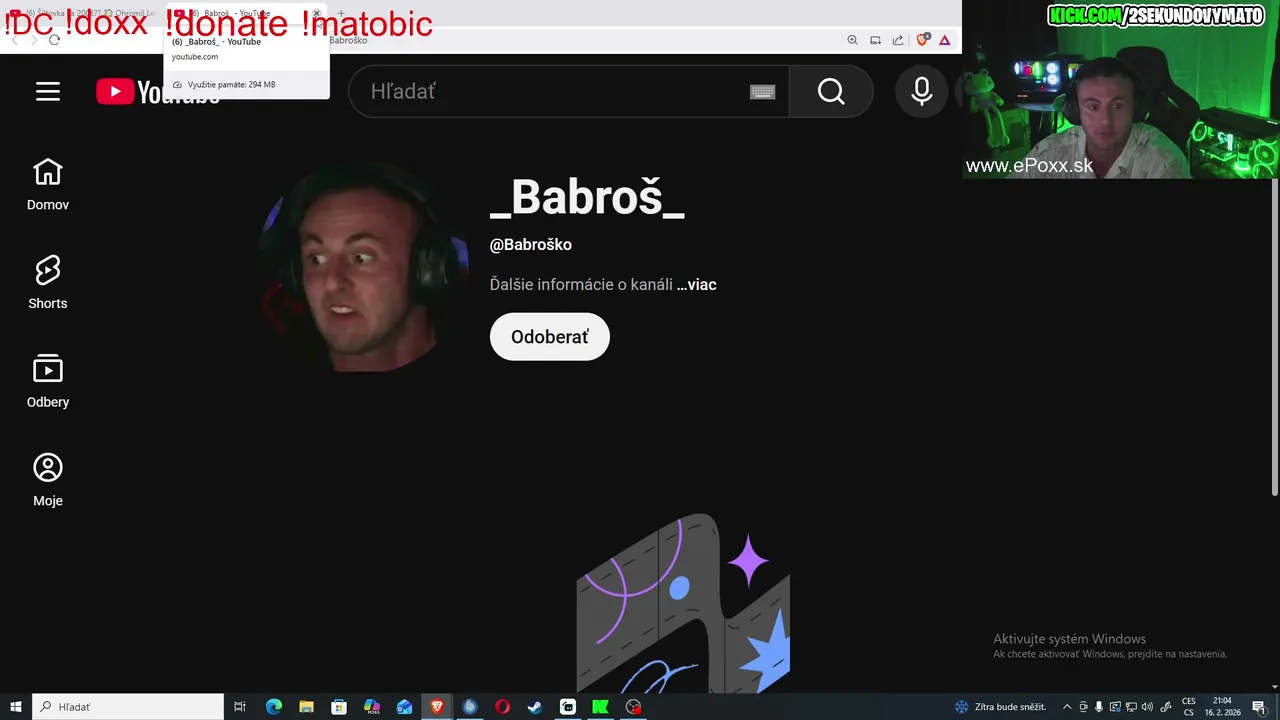Open the green Kick app on taskbar
This screenshot has height=720, width=1280.
600,707
